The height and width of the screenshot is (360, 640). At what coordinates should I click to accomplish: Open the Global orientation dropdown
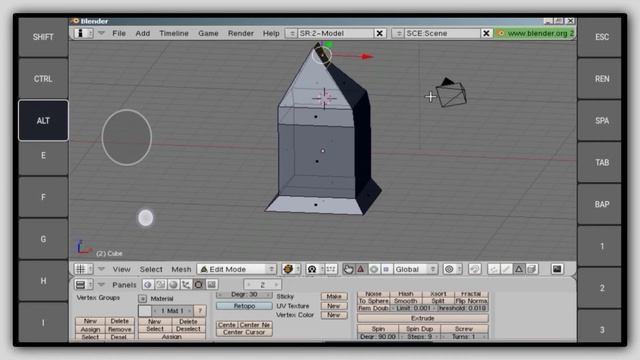[x=416, y=269]
